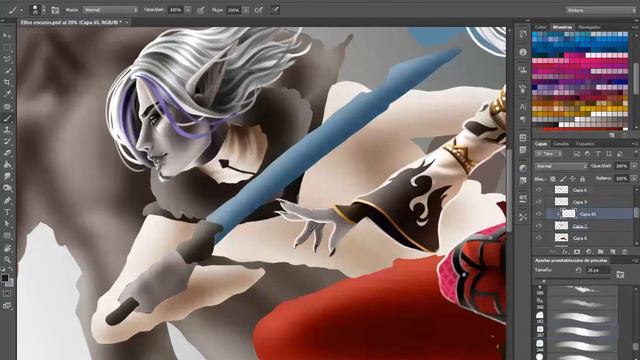The height and width of the screenshot is (360, 640).
Task: Select the Capa 65 layer thumbnail
Action: point(568,213)
